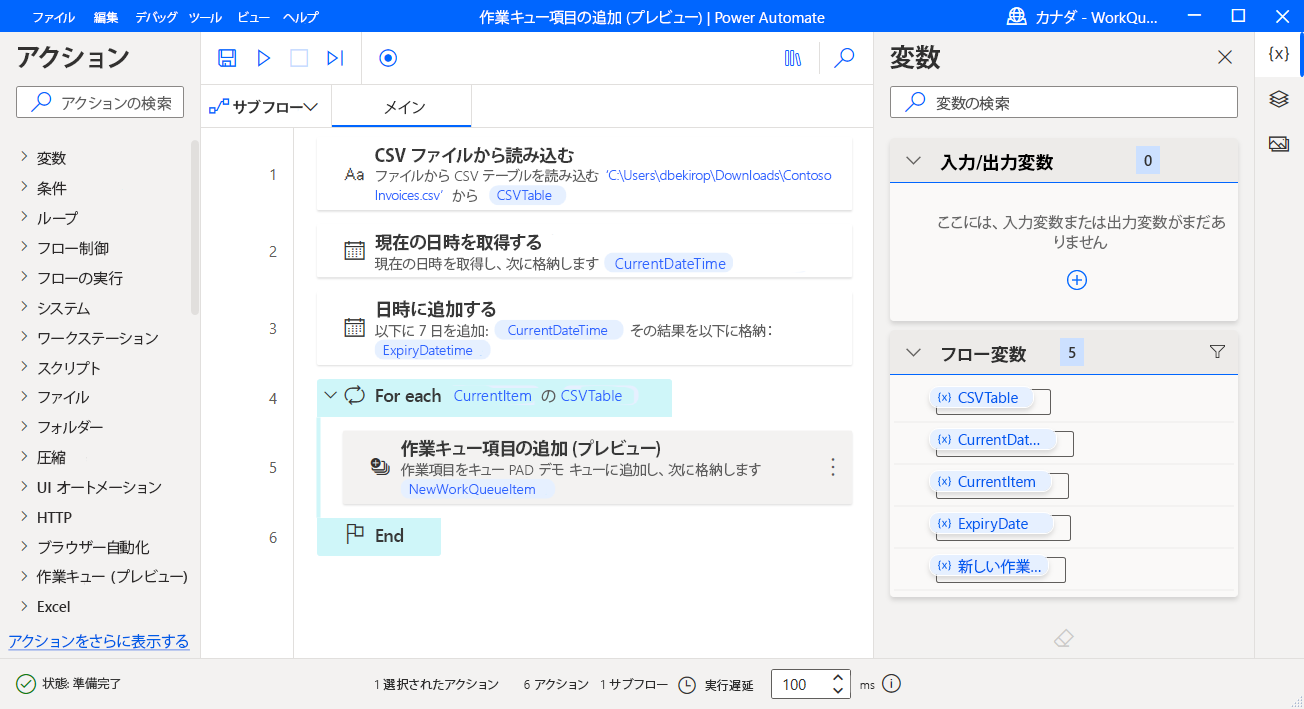Toggle the {x} variables pane icon

coord(1278,54)
